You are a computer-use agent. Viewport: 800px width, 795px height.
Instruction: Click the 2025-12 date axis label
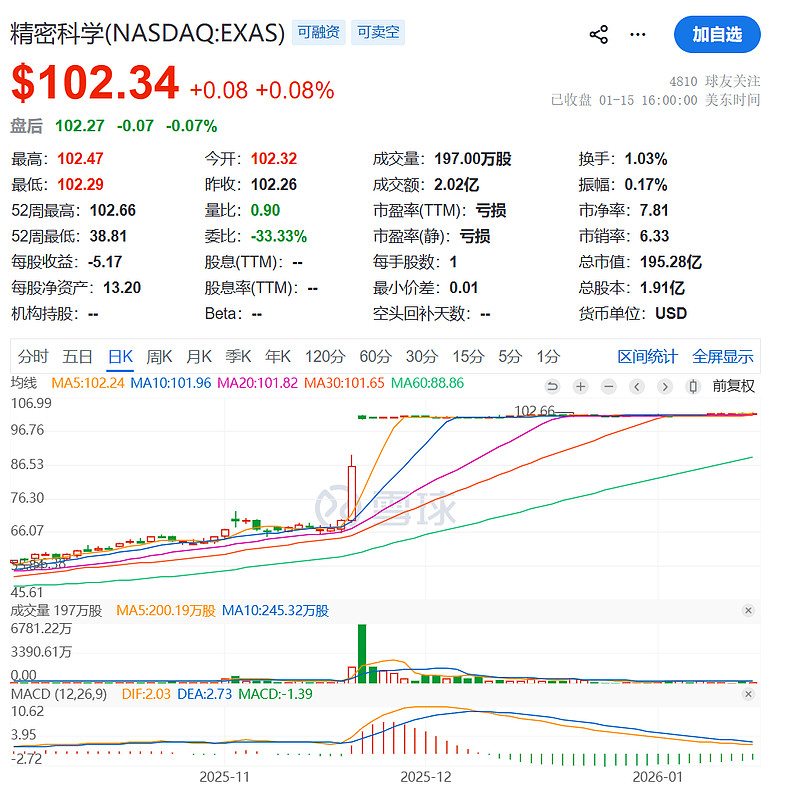tap(426, 777)
